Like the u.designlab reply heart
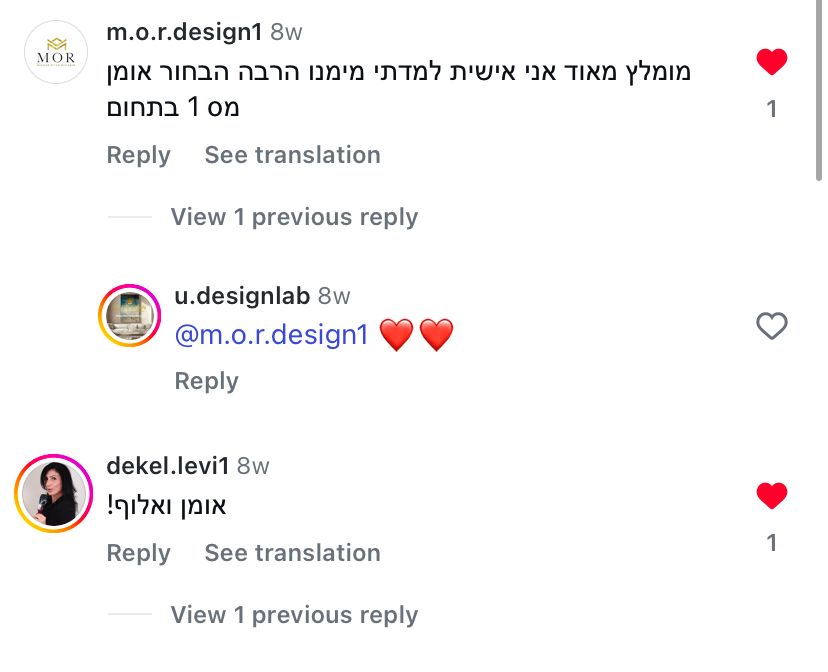828x672 pixels. click(x=771, y=326)
